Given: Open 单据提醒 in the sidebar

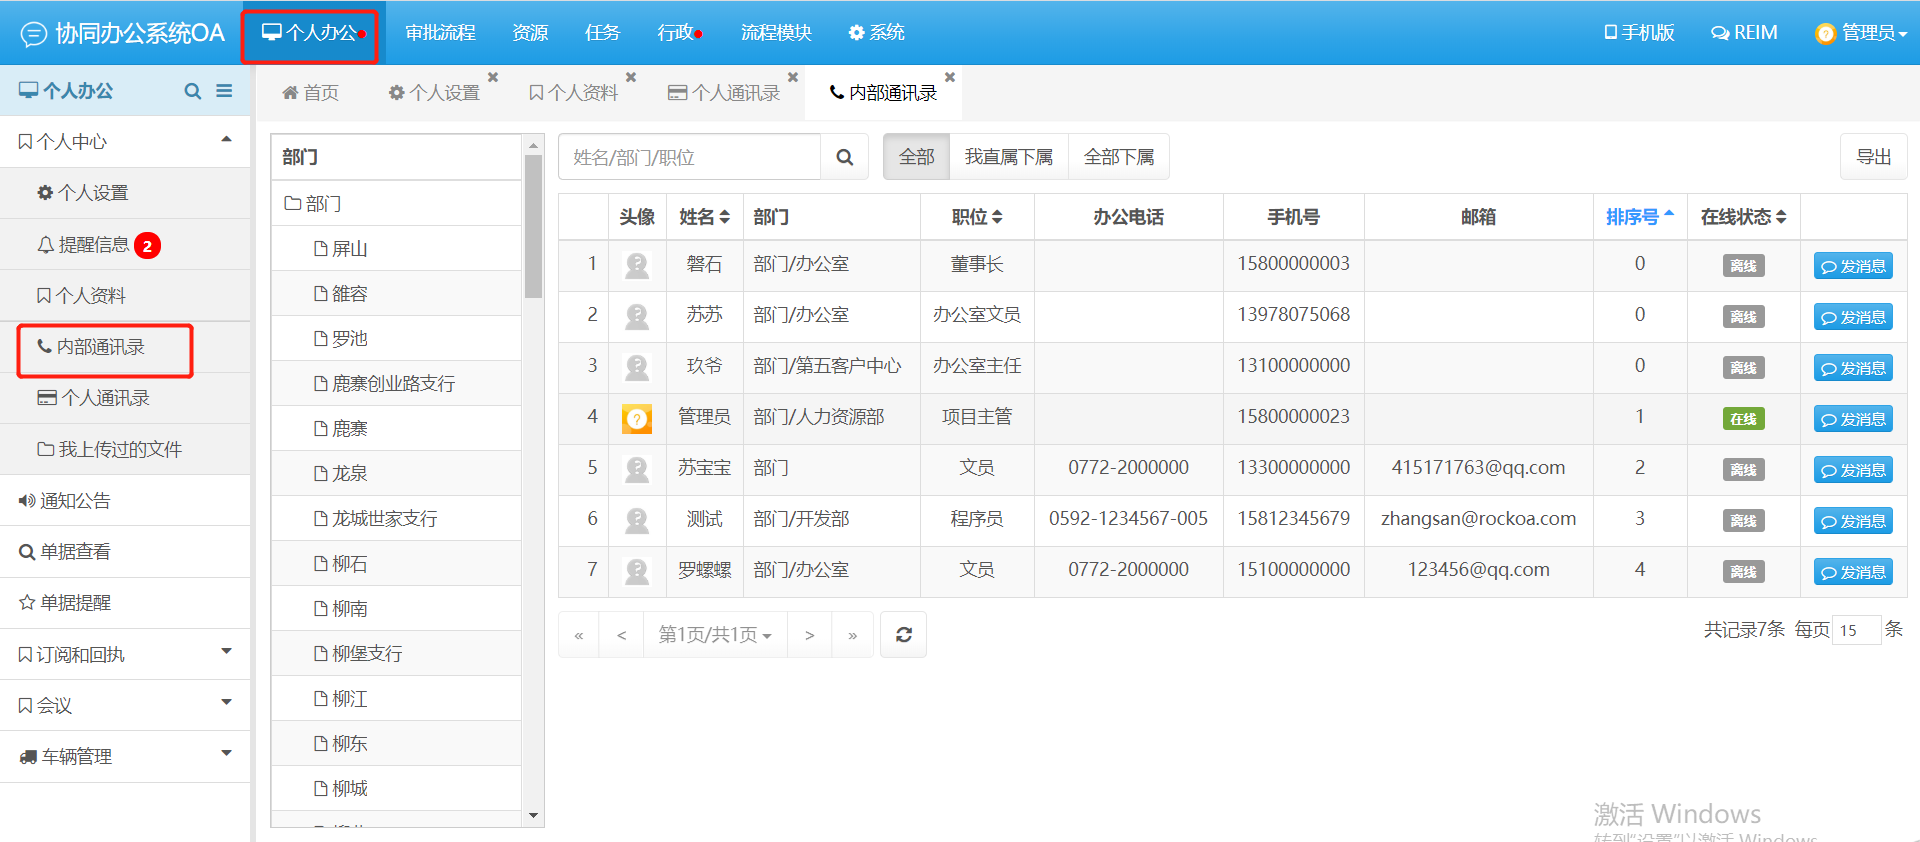Looking at the screenshot, I should tap(125, 603).
